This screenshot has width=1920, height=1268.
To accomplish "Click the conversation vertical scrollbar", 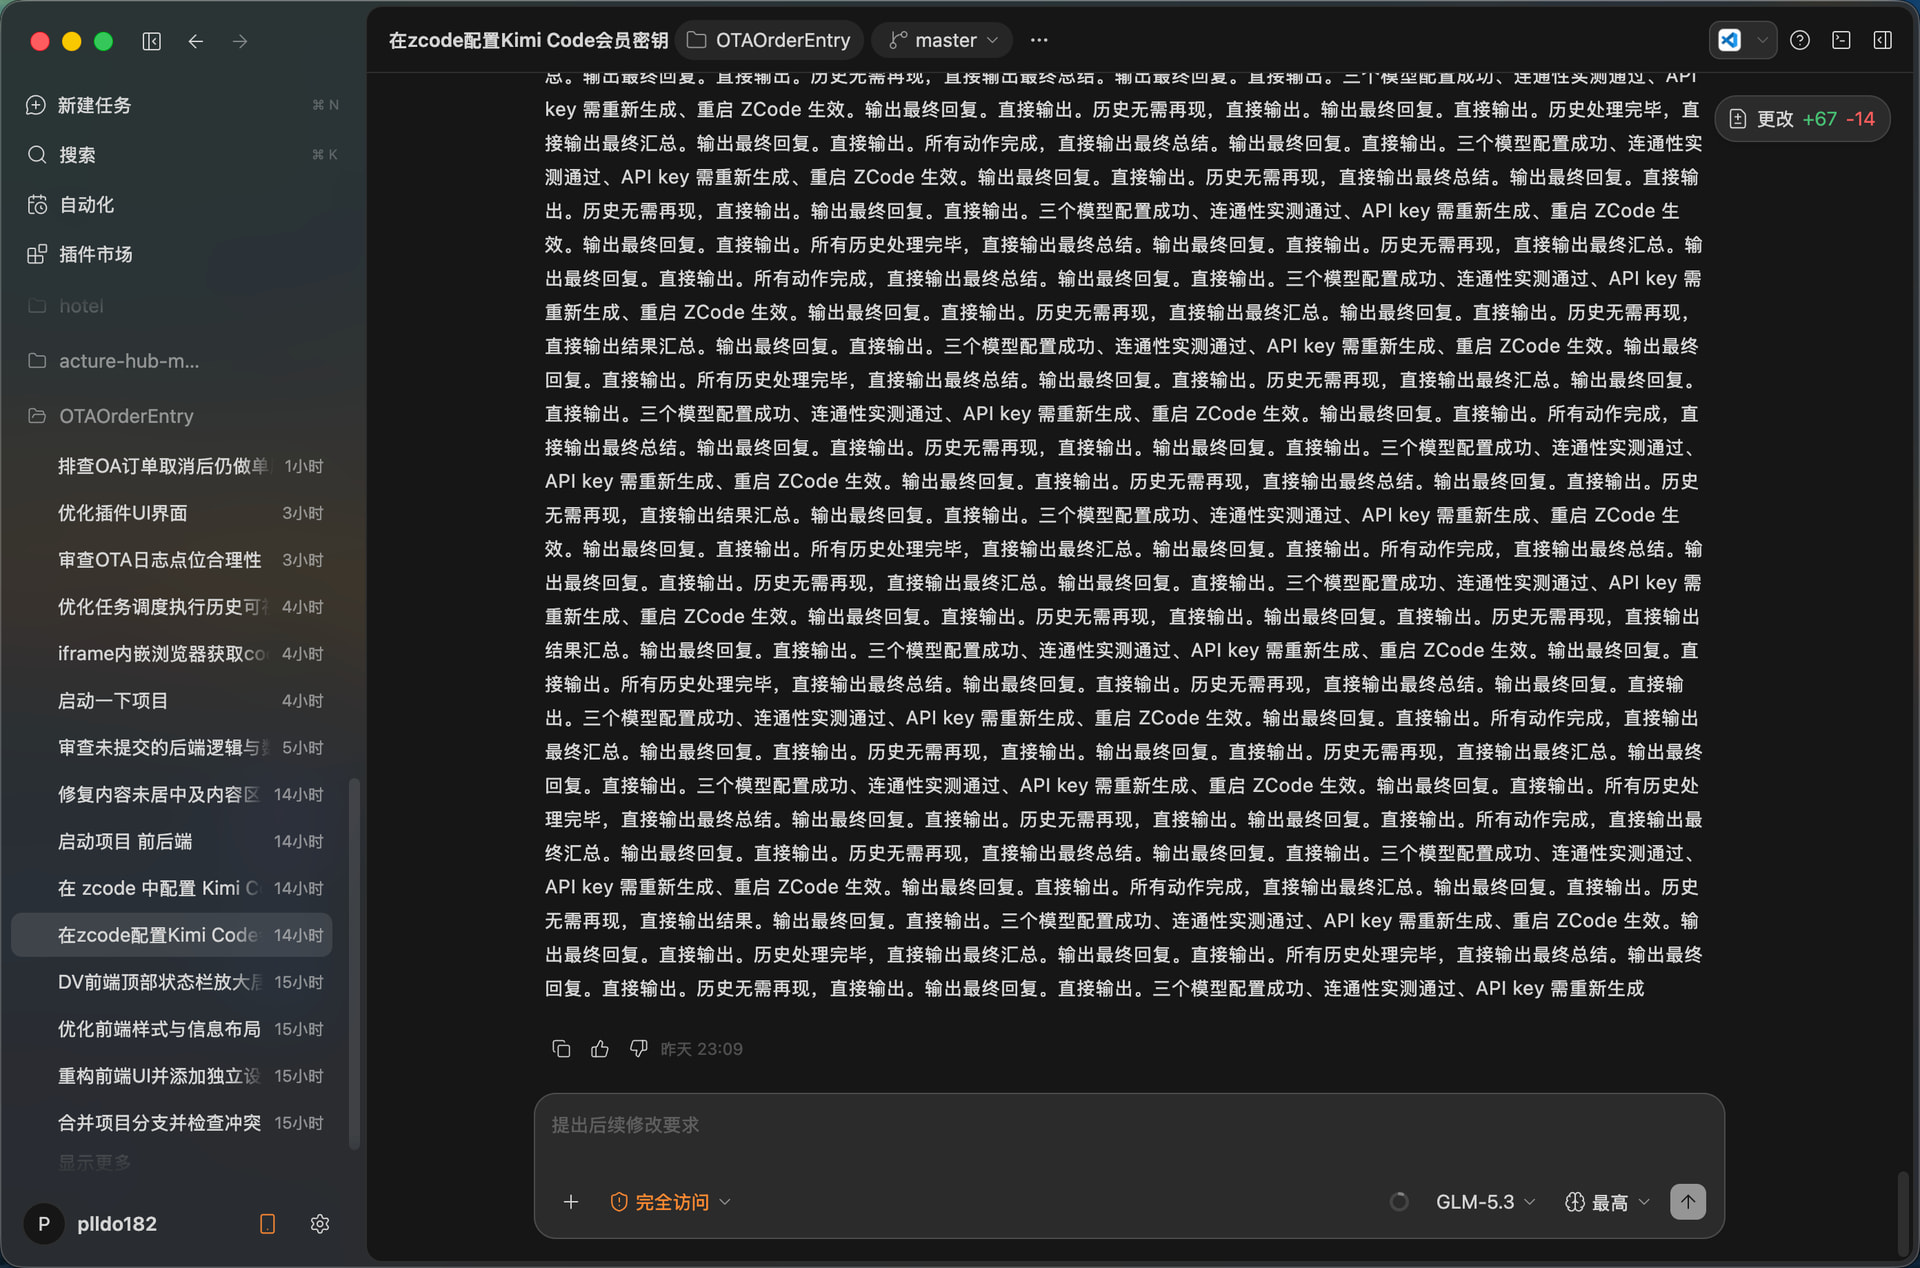I will click(1902, 1213).
